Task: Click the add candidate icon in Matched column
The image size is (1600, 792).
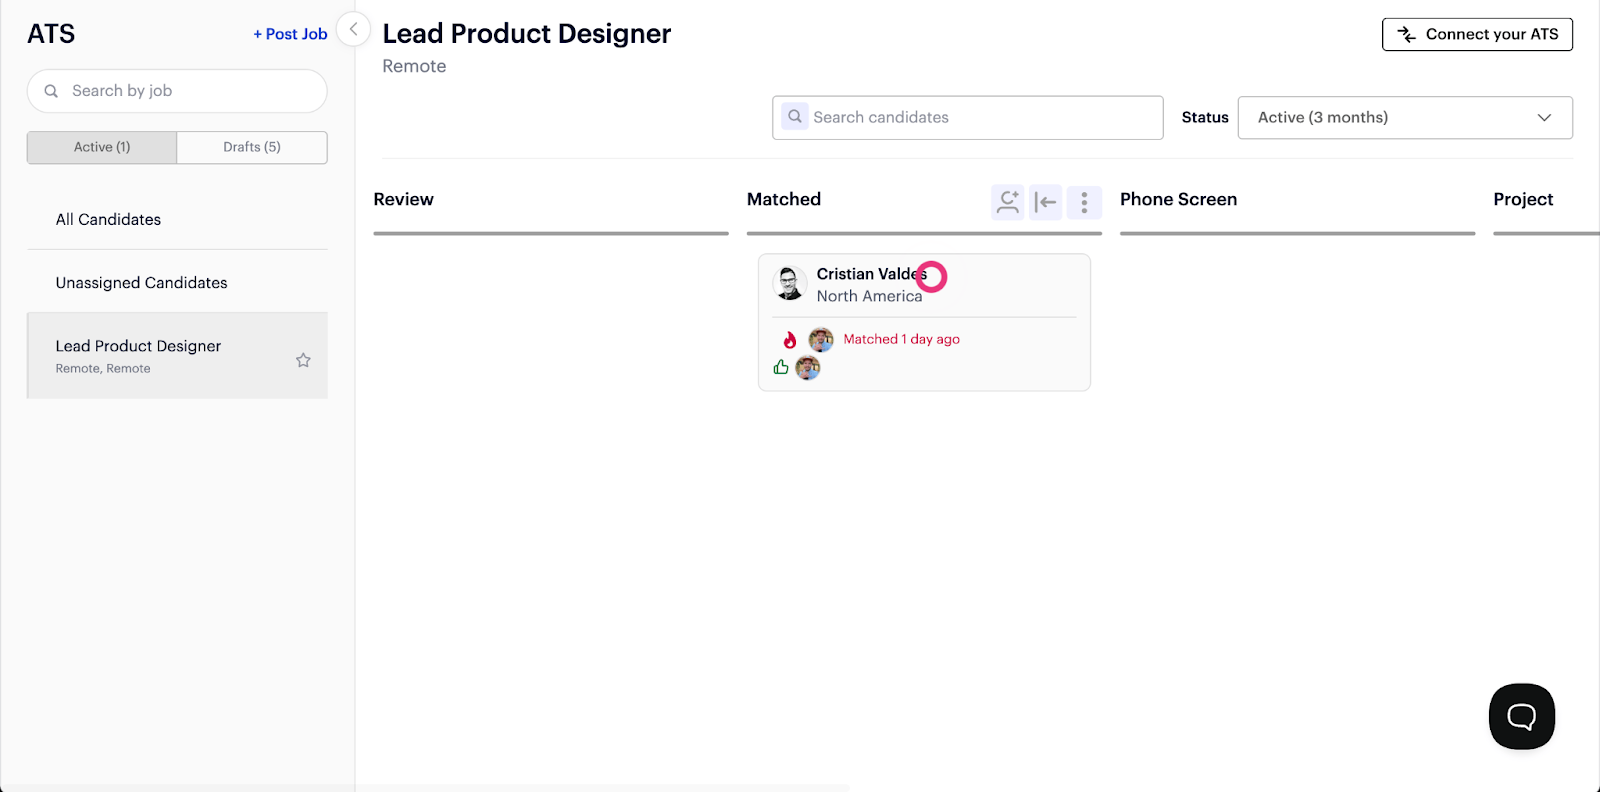Action: pos(1008,202)
